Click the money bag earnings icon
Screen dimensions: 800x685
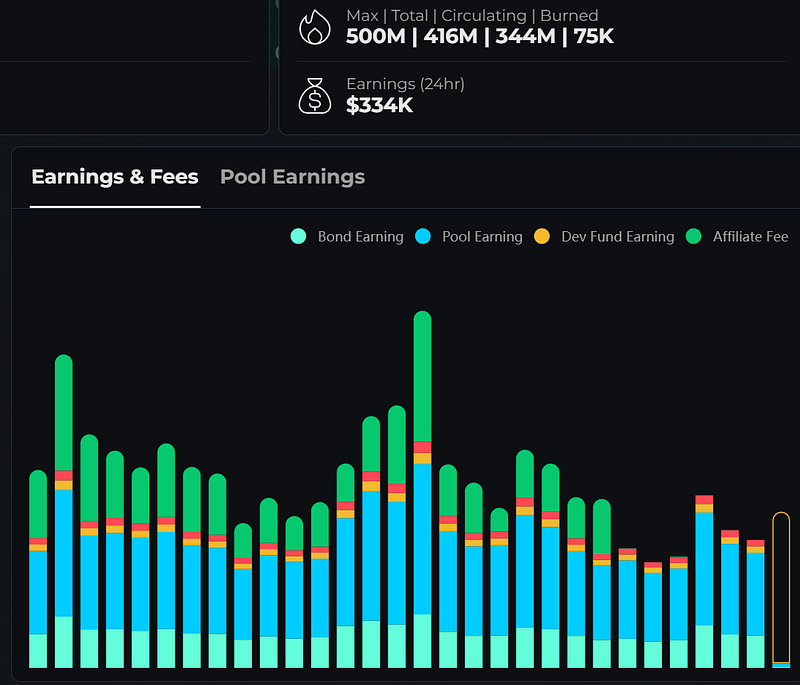click(x=314, y=96)
